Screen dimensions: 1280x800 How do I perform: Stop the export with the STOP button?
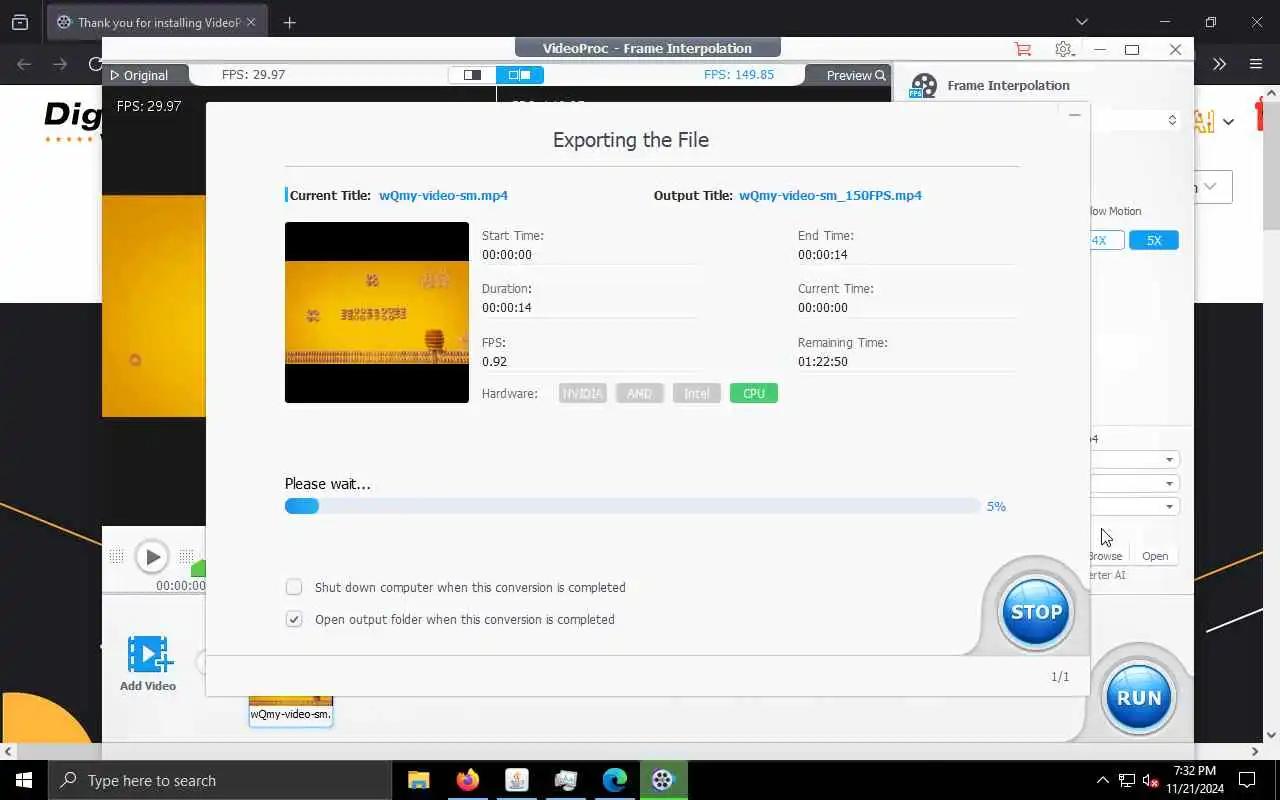pyautogui.click(x=1036, y=612)
